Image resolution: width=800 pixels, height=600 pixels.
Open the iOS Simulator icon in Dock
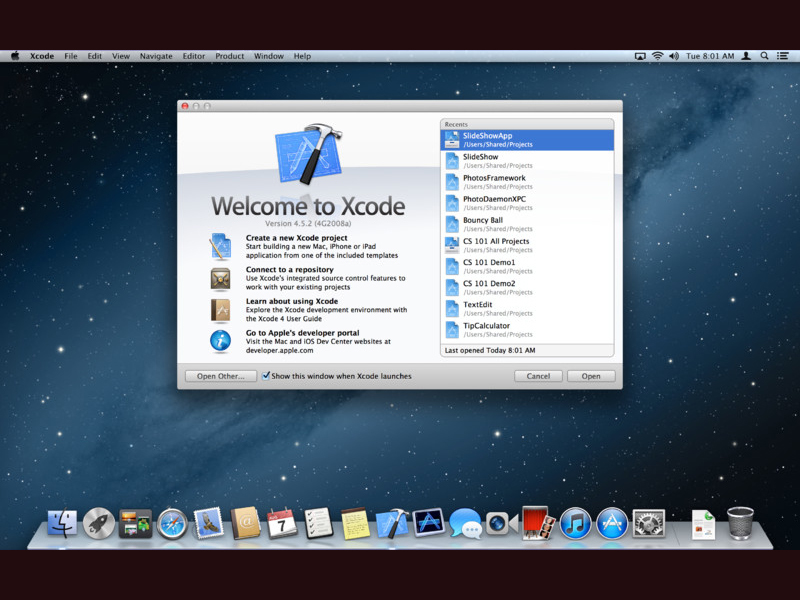click(x=429, y=522)
